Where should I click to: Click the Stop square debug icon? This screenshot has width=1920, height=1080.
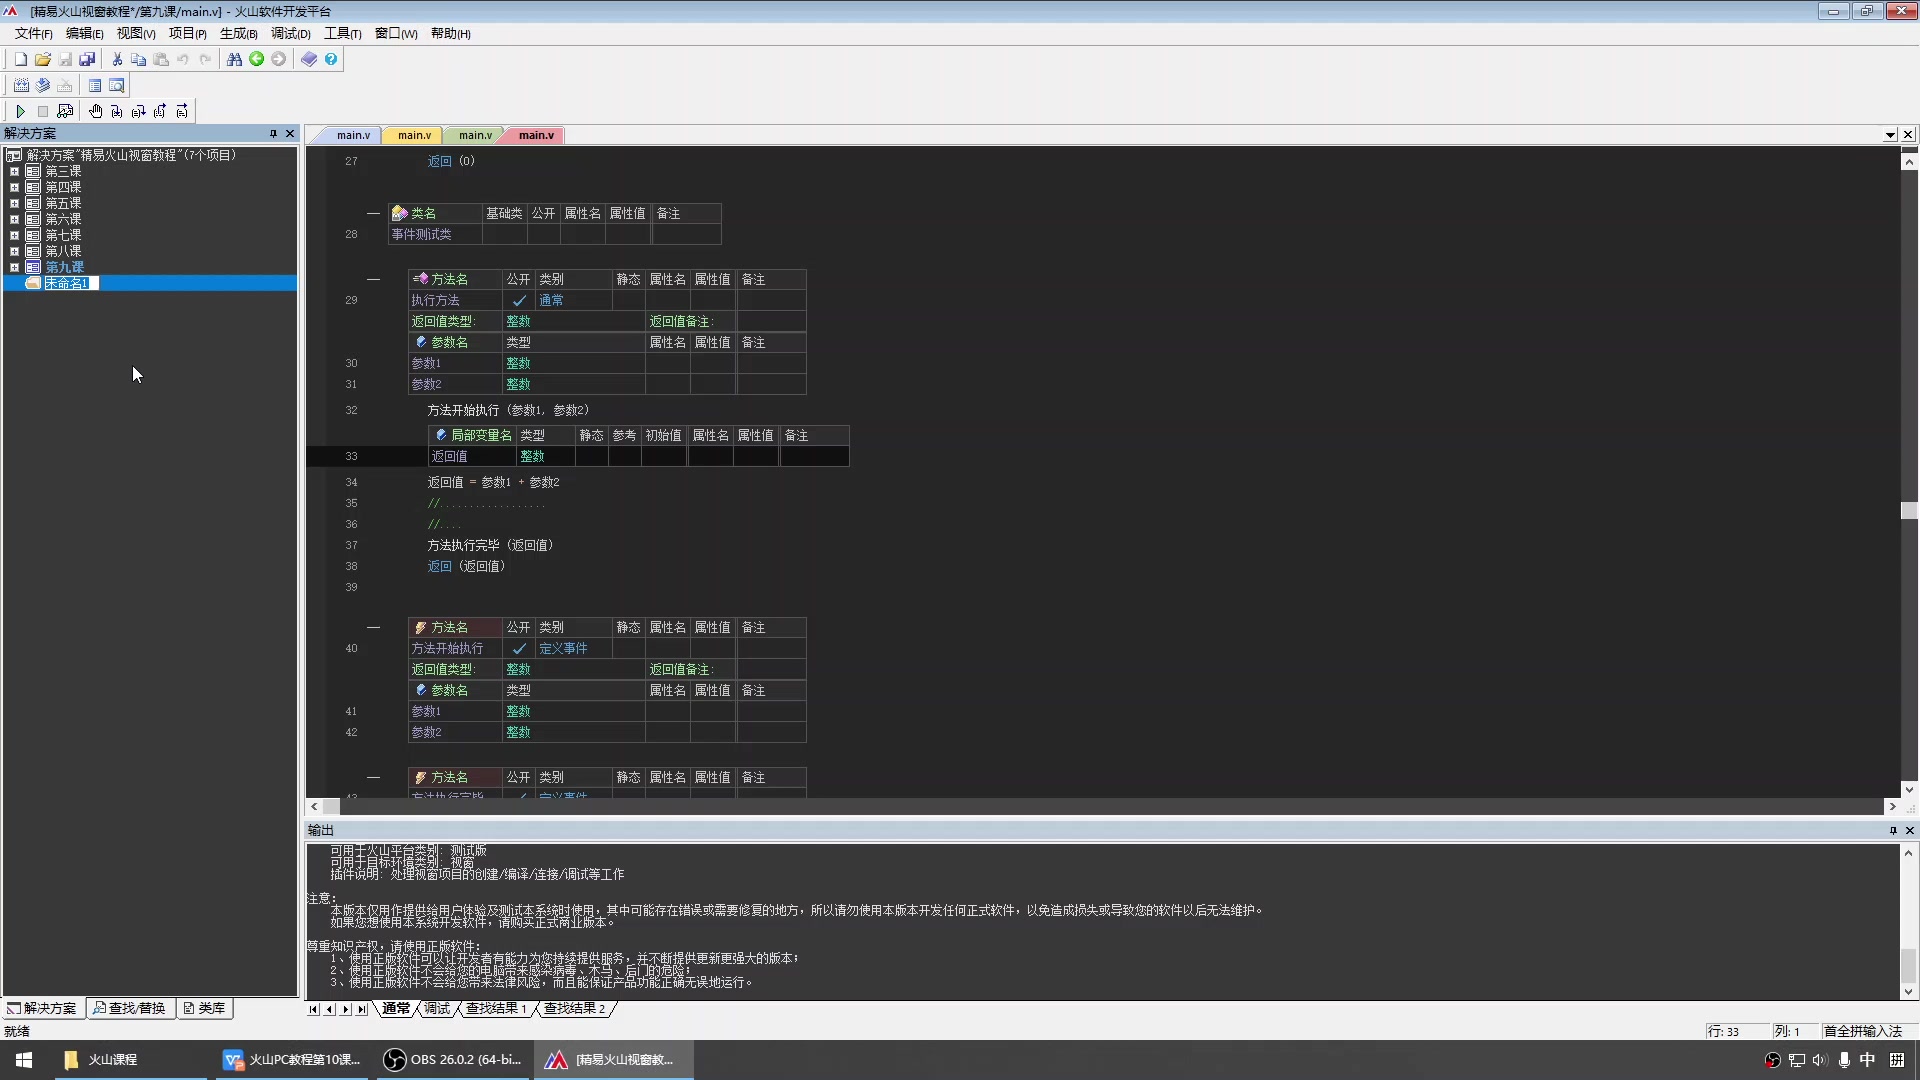click(43, 111)
